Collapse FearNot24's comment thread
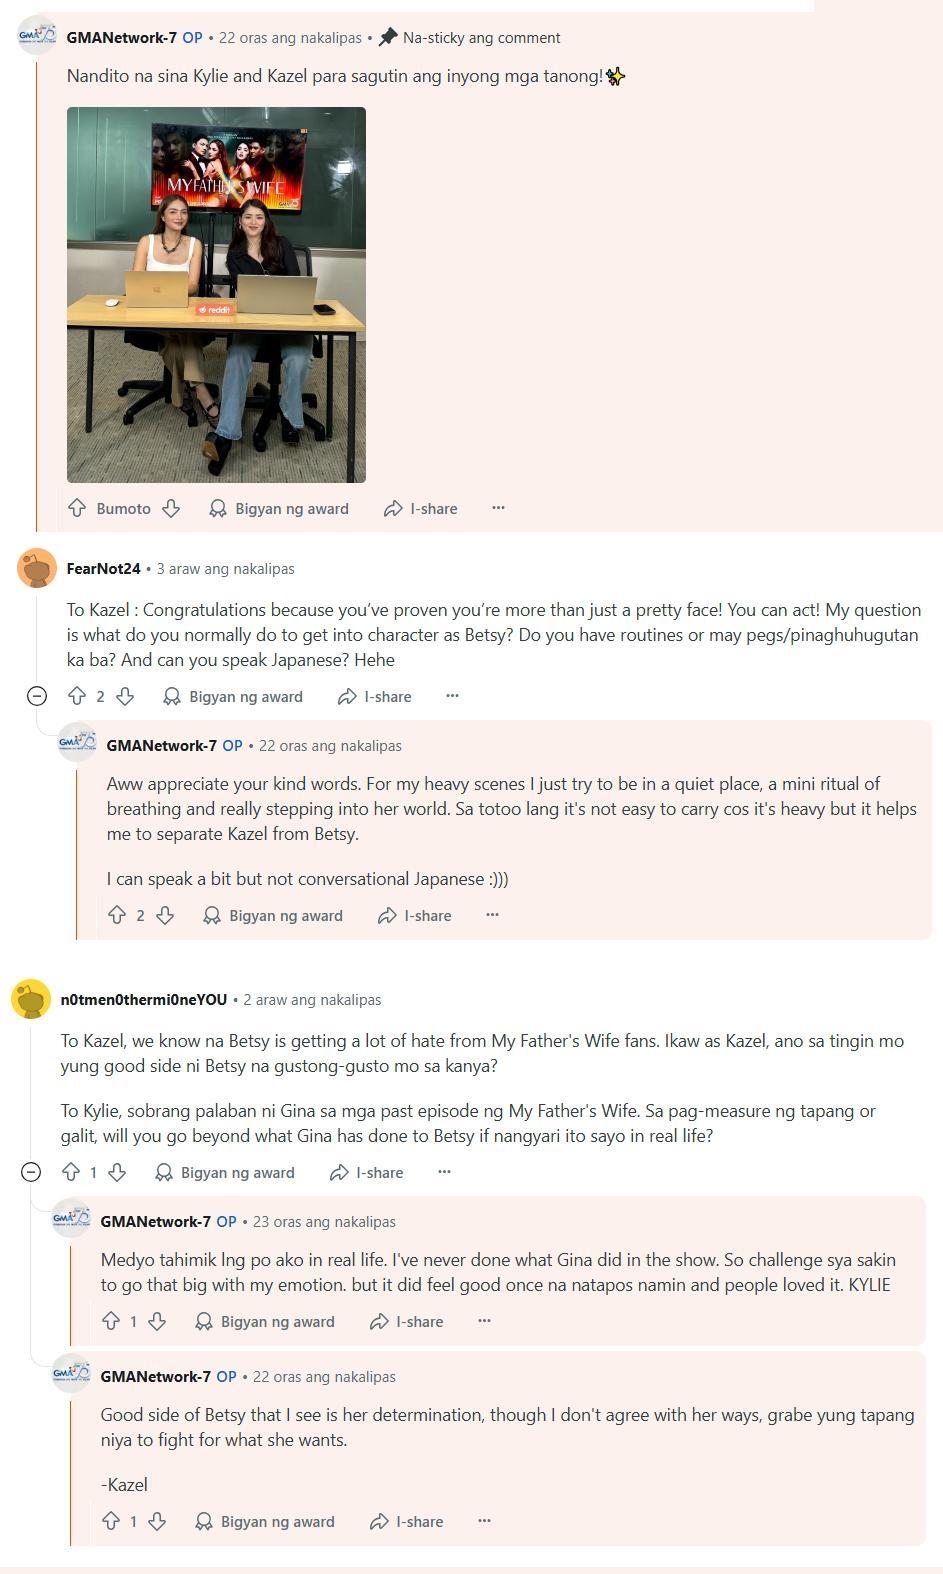943x1574 pixels. 37,696
